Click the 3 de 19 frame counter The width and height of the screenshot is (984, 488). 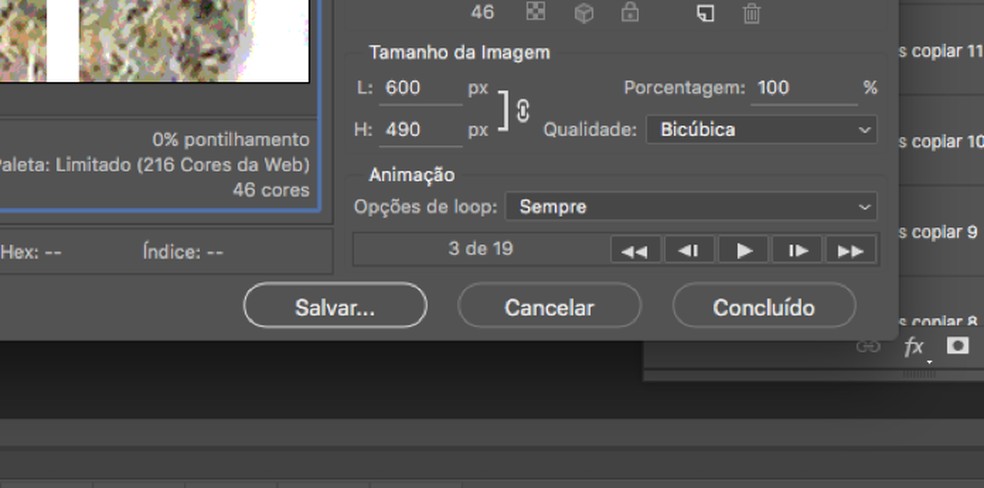coord(481,249)
